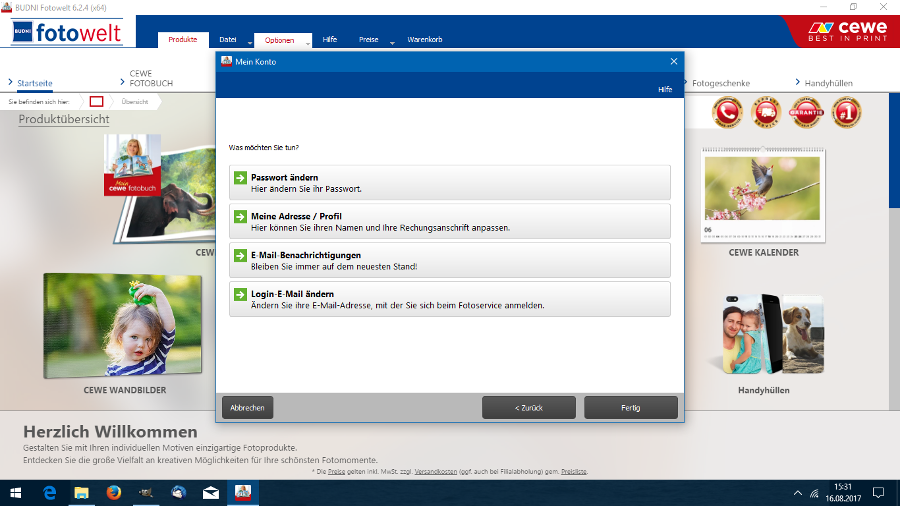
Task: Open the Handyhüllen navigation entry
Action: coord(829,83)
